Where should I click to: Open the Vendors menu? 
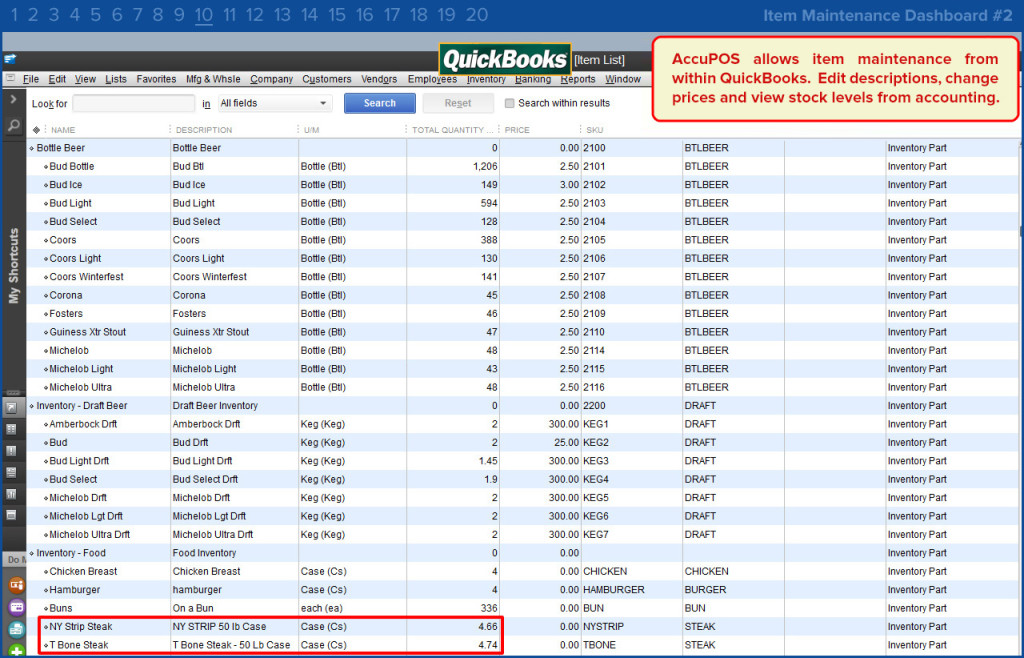tap(379, 79)
